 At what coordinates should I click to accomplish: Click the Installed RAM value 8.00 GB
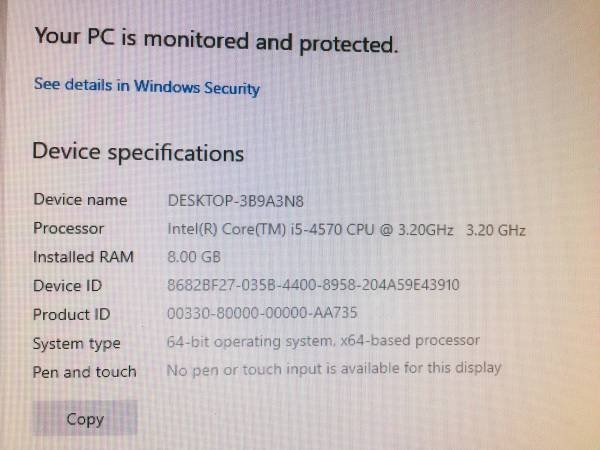pyautogui.click(x=194, y=257)
